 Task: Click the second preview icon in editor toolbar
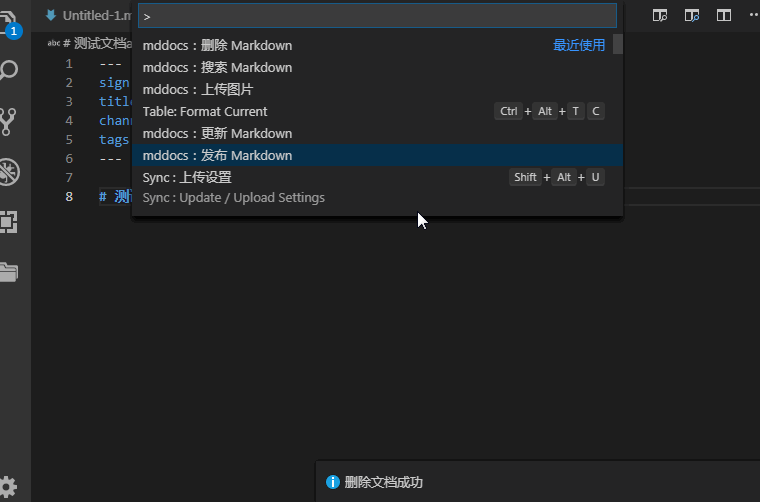692,16
